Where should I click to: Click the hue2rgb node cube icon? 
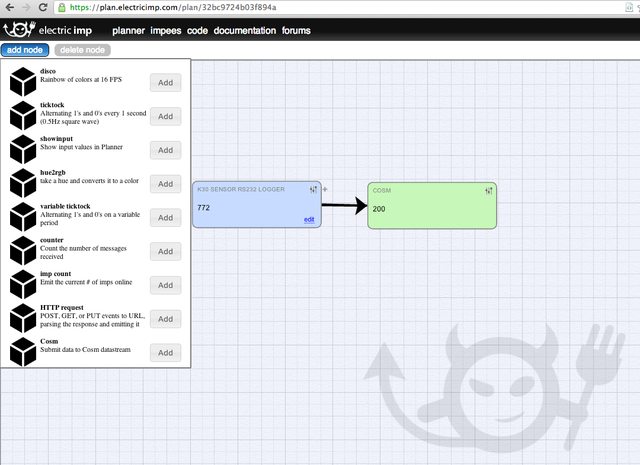[23, 183]
